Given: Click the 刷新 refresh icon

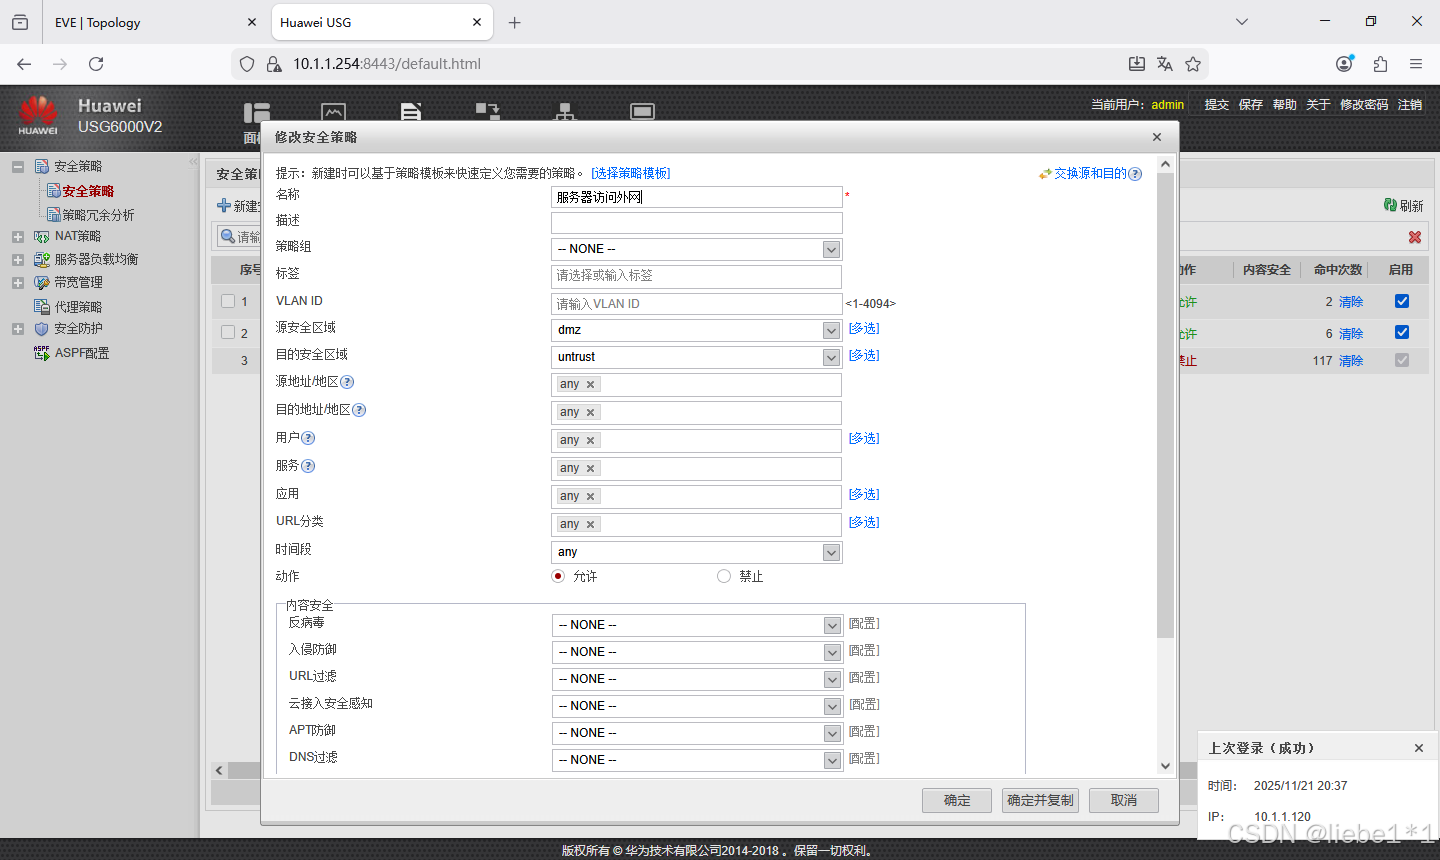Looking at the screenshot, I should 1390,205.
